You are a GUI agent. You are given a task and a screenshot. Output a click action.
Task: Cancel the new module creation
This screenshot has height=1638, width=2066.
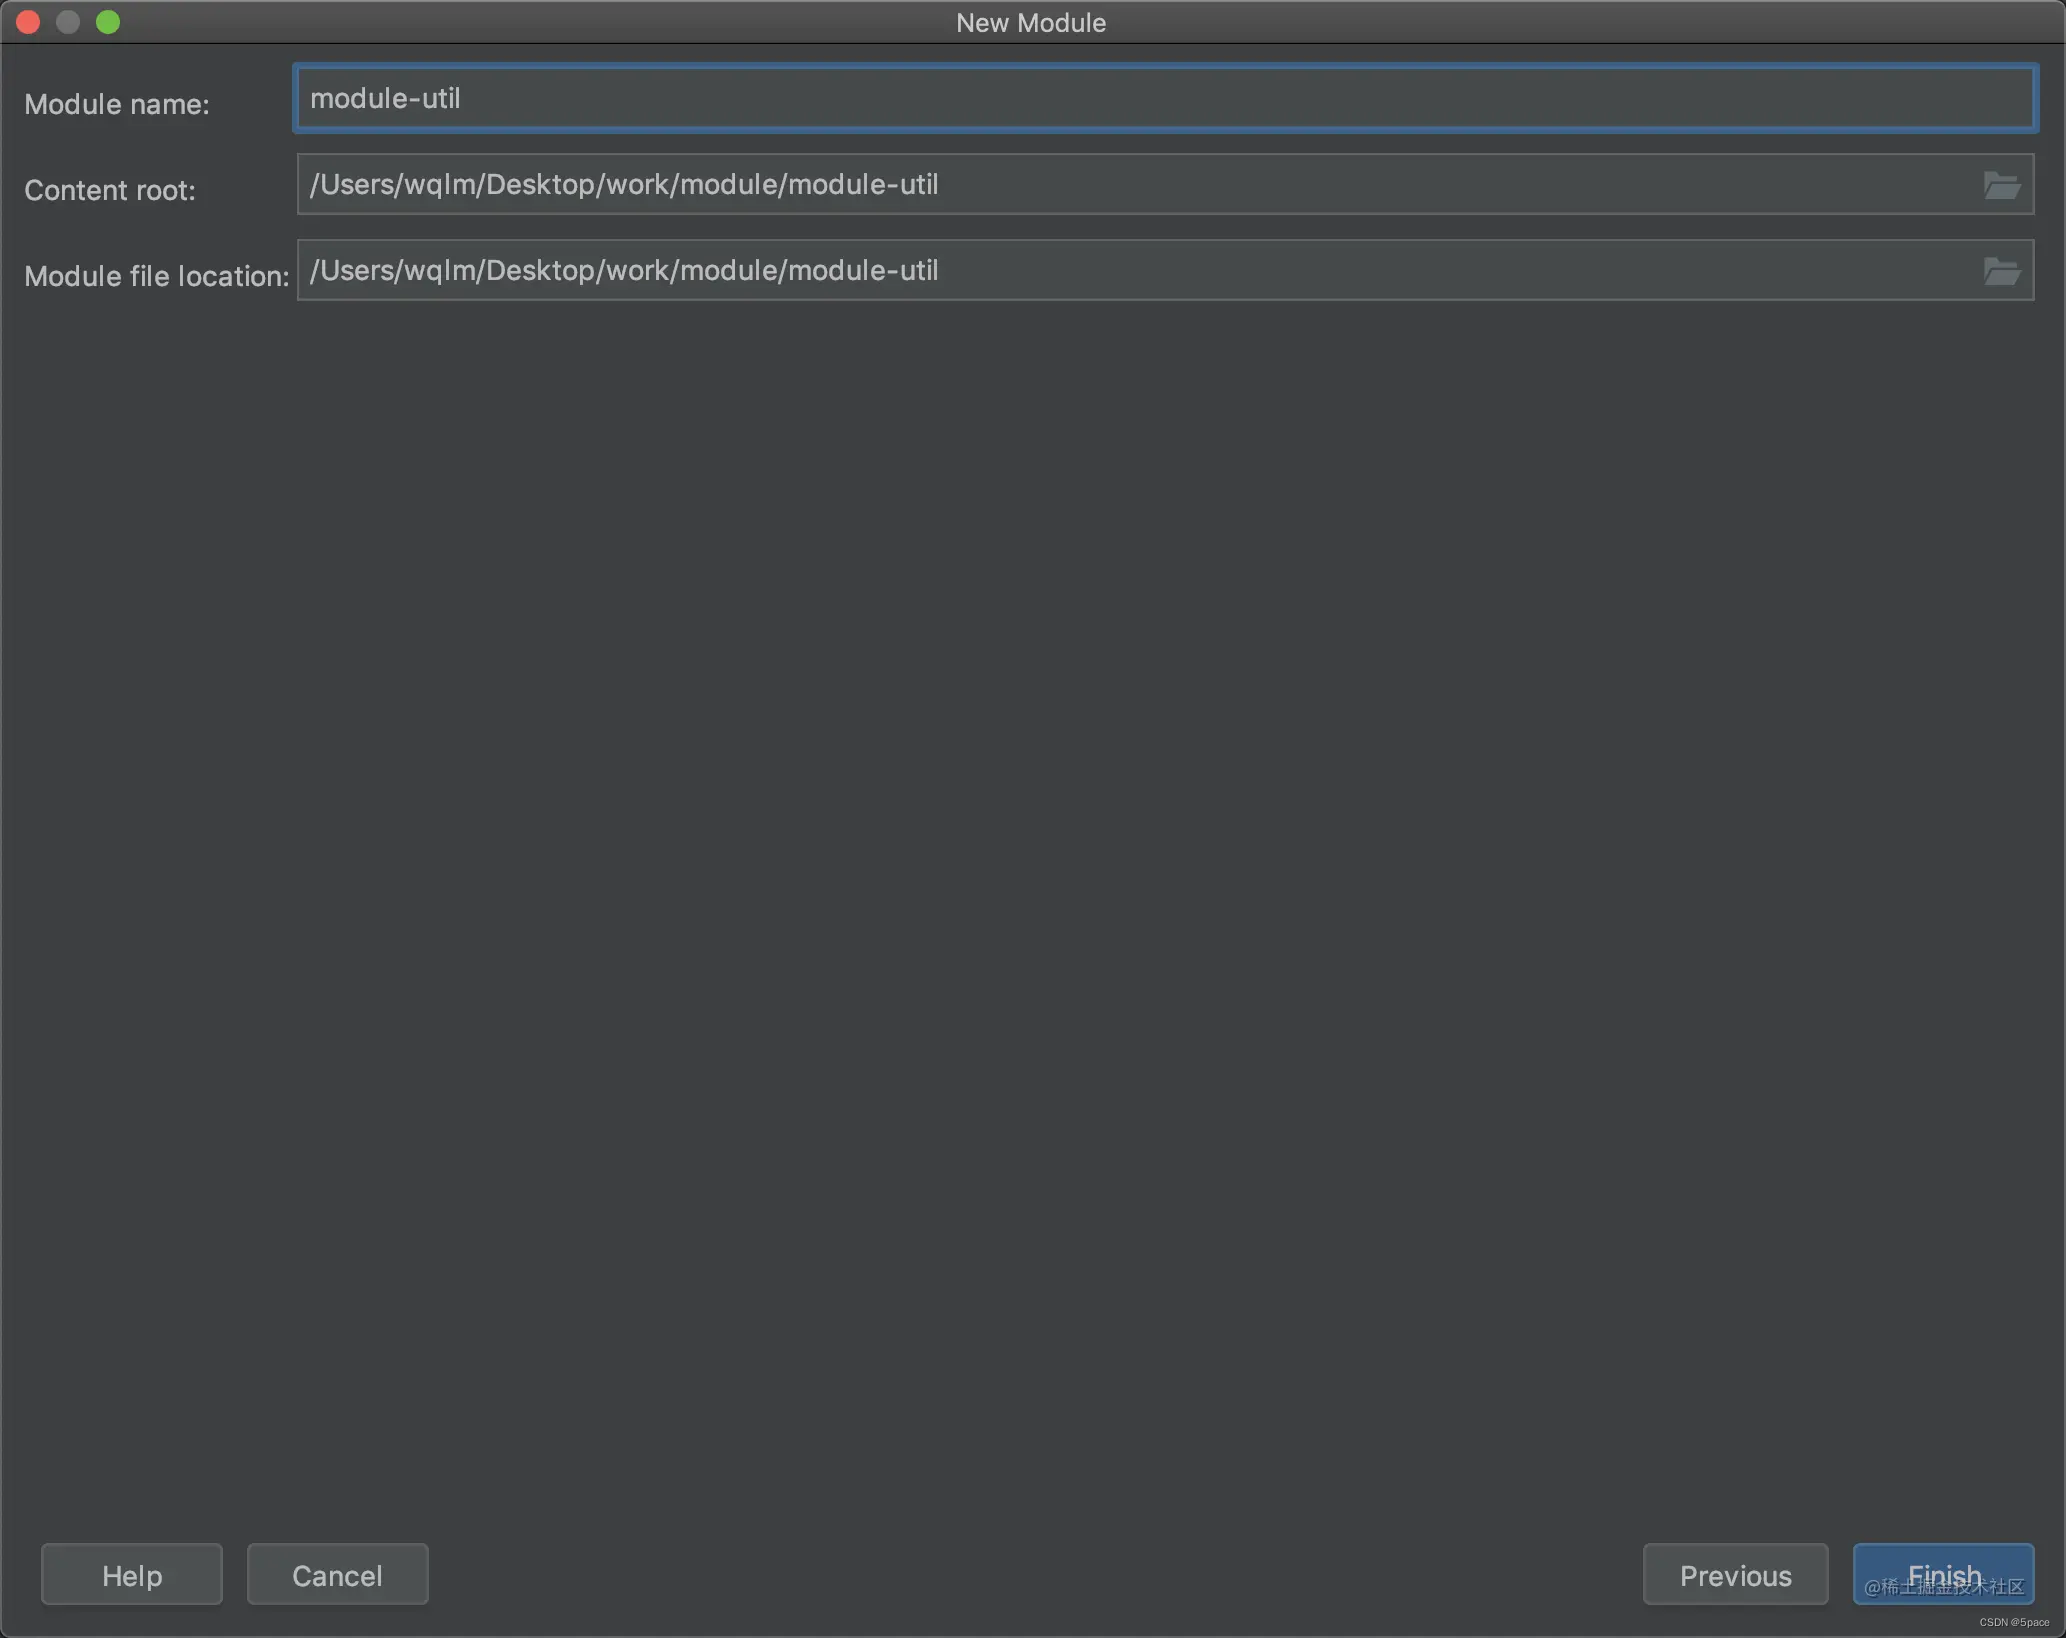click(x=337, y=1575)
